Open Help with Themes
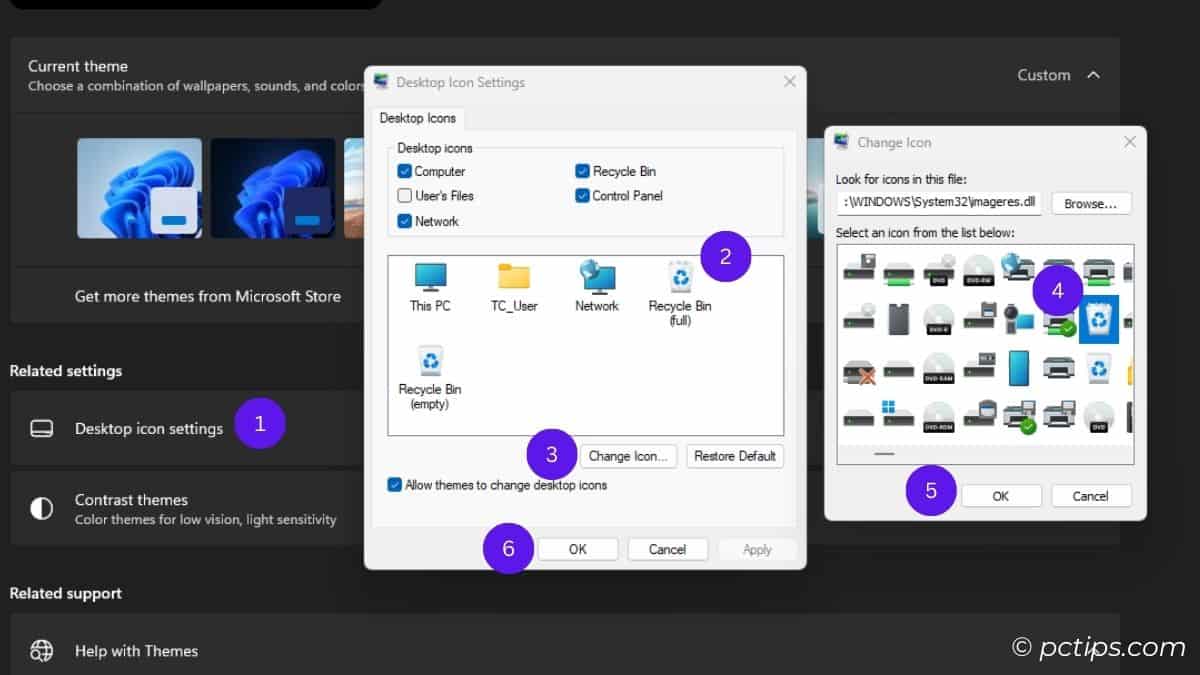This screenshot has width=1200, height=675. tap(136, 651)
